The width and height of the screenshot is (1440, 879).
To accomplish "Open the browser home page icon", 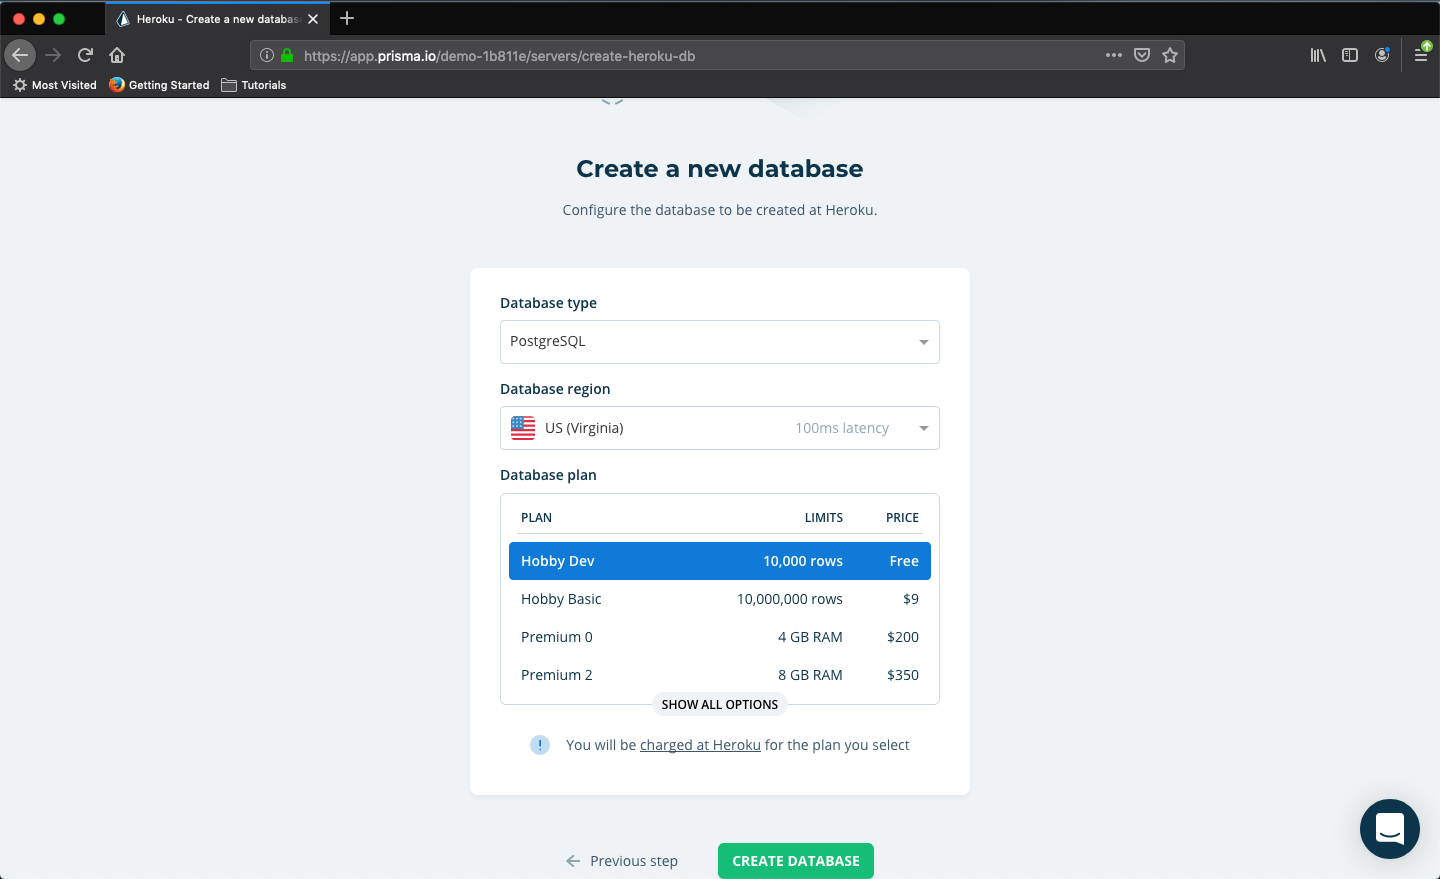I will pos(117,55).
